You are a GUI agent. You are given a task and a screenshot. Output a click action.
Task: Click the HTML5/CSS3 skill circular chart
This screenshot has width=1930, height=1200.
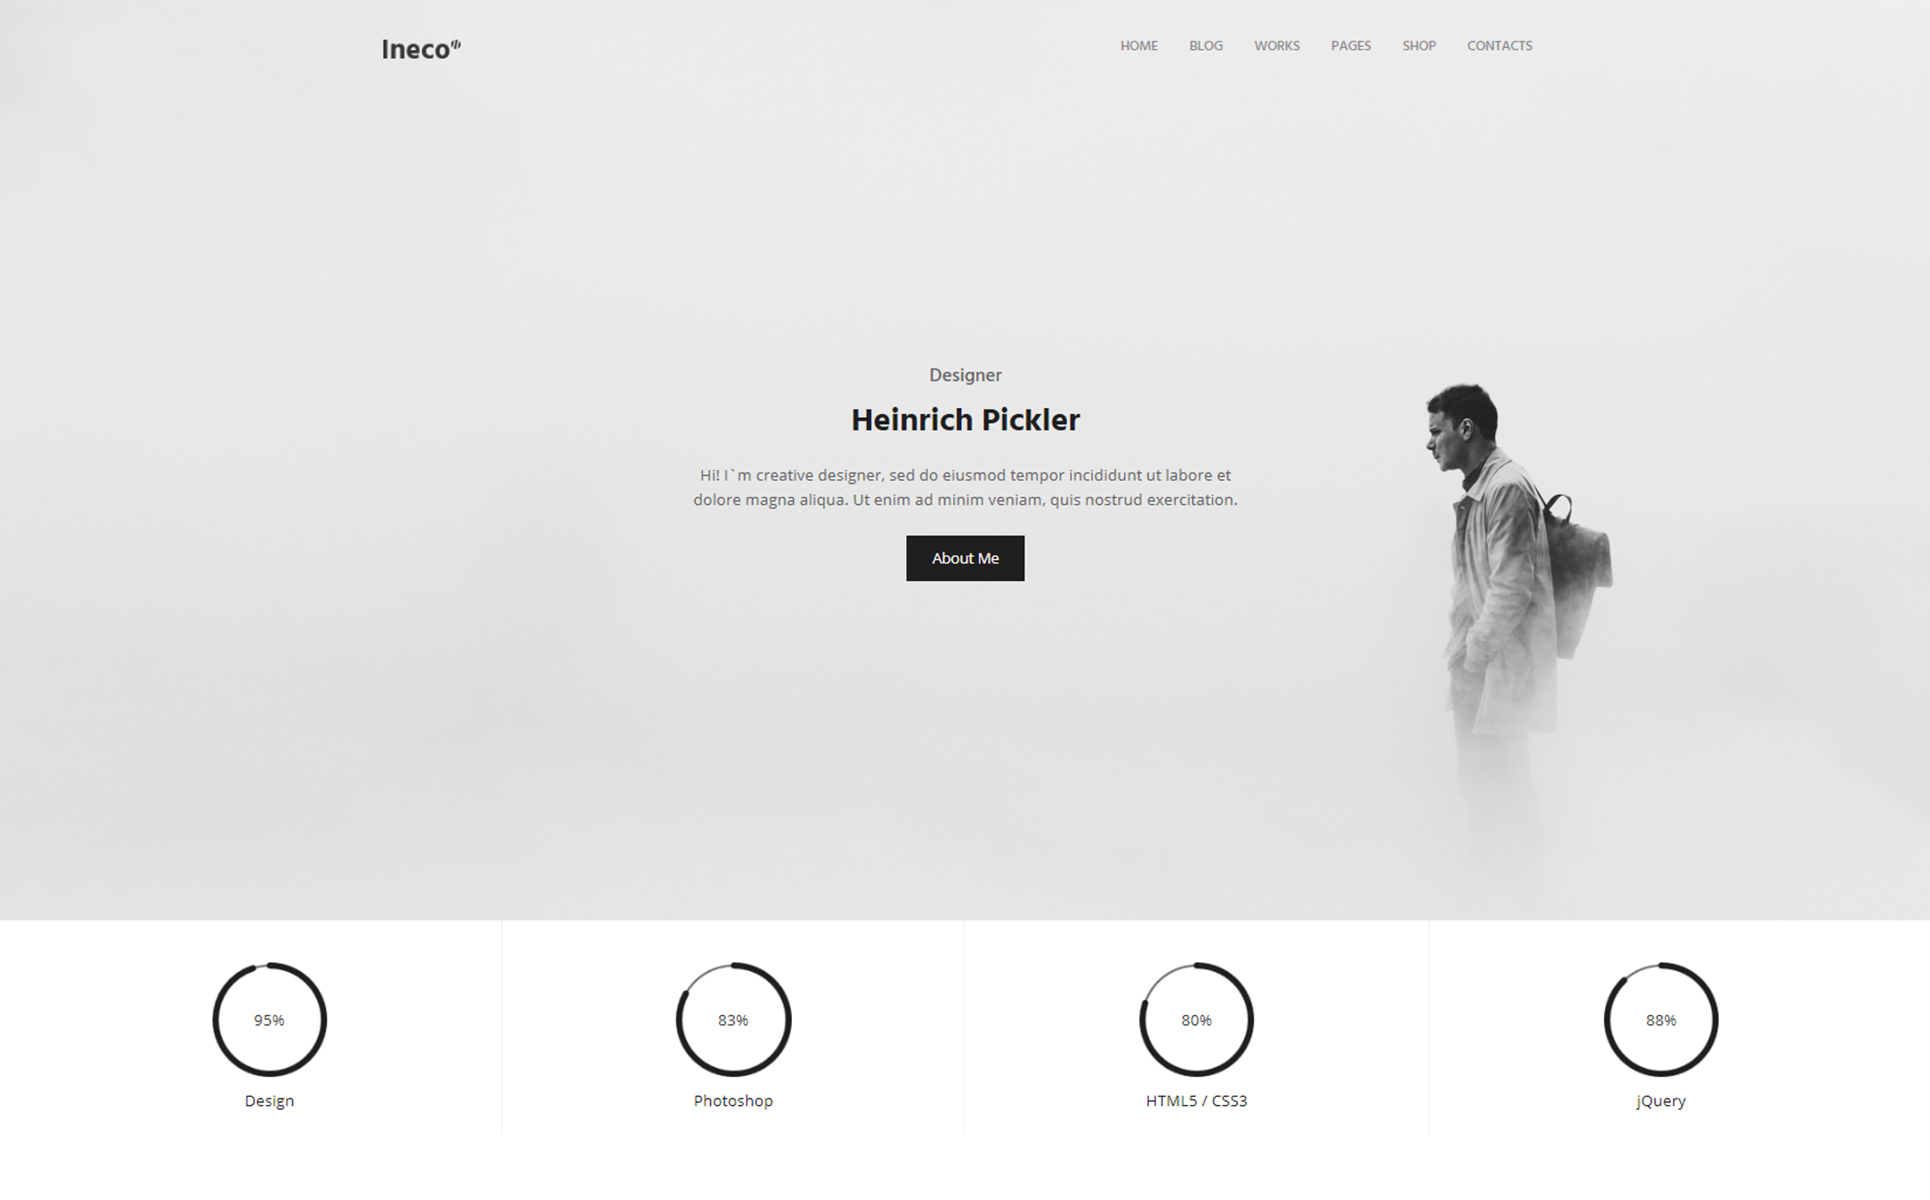pos(1193,1020)
